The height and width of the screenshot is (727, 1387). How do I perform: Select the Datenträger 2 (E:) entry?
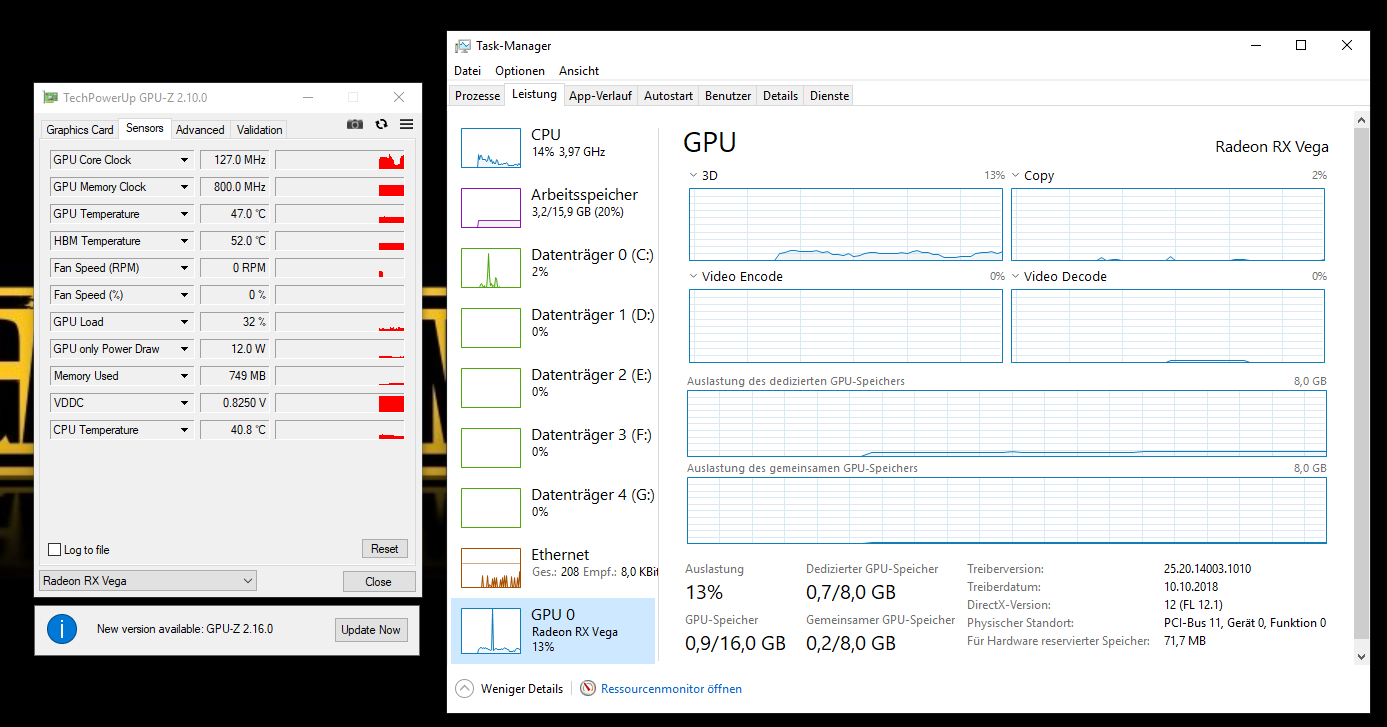pos(553,388)
